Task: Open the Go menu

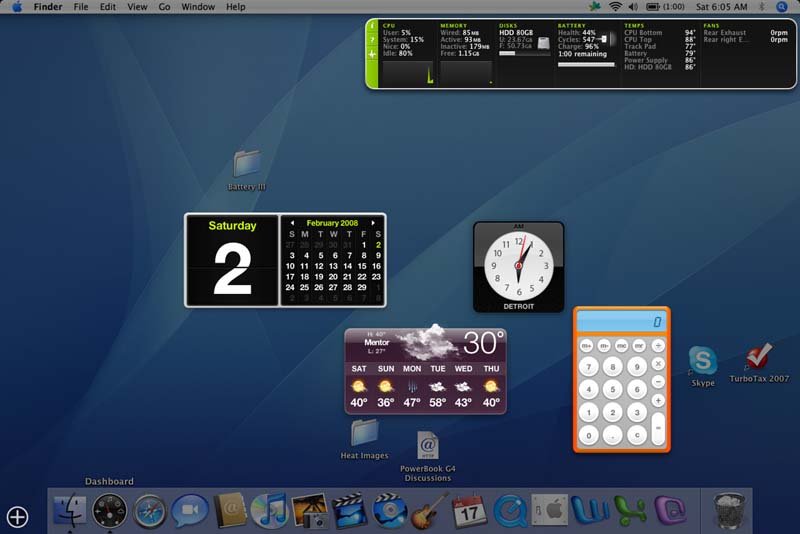Action: [164, 7]
